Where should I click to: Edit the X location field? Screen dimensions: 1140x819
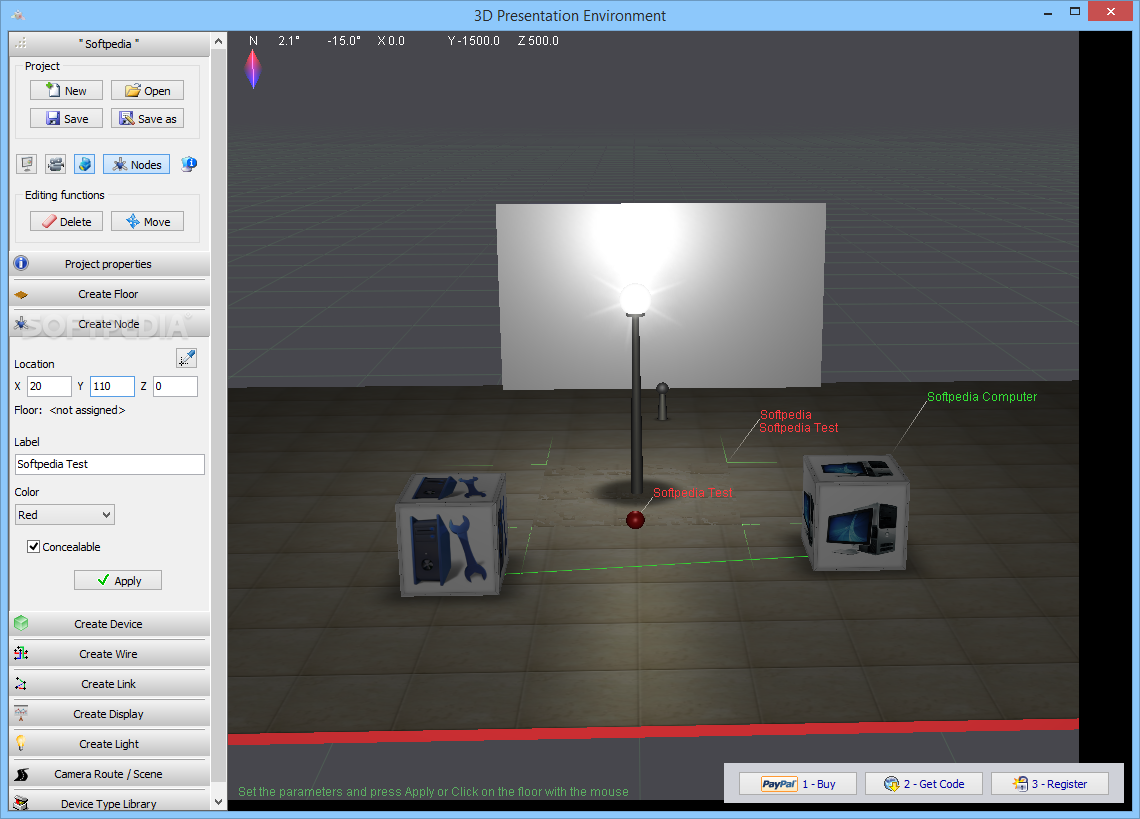[x=49, y=386]
